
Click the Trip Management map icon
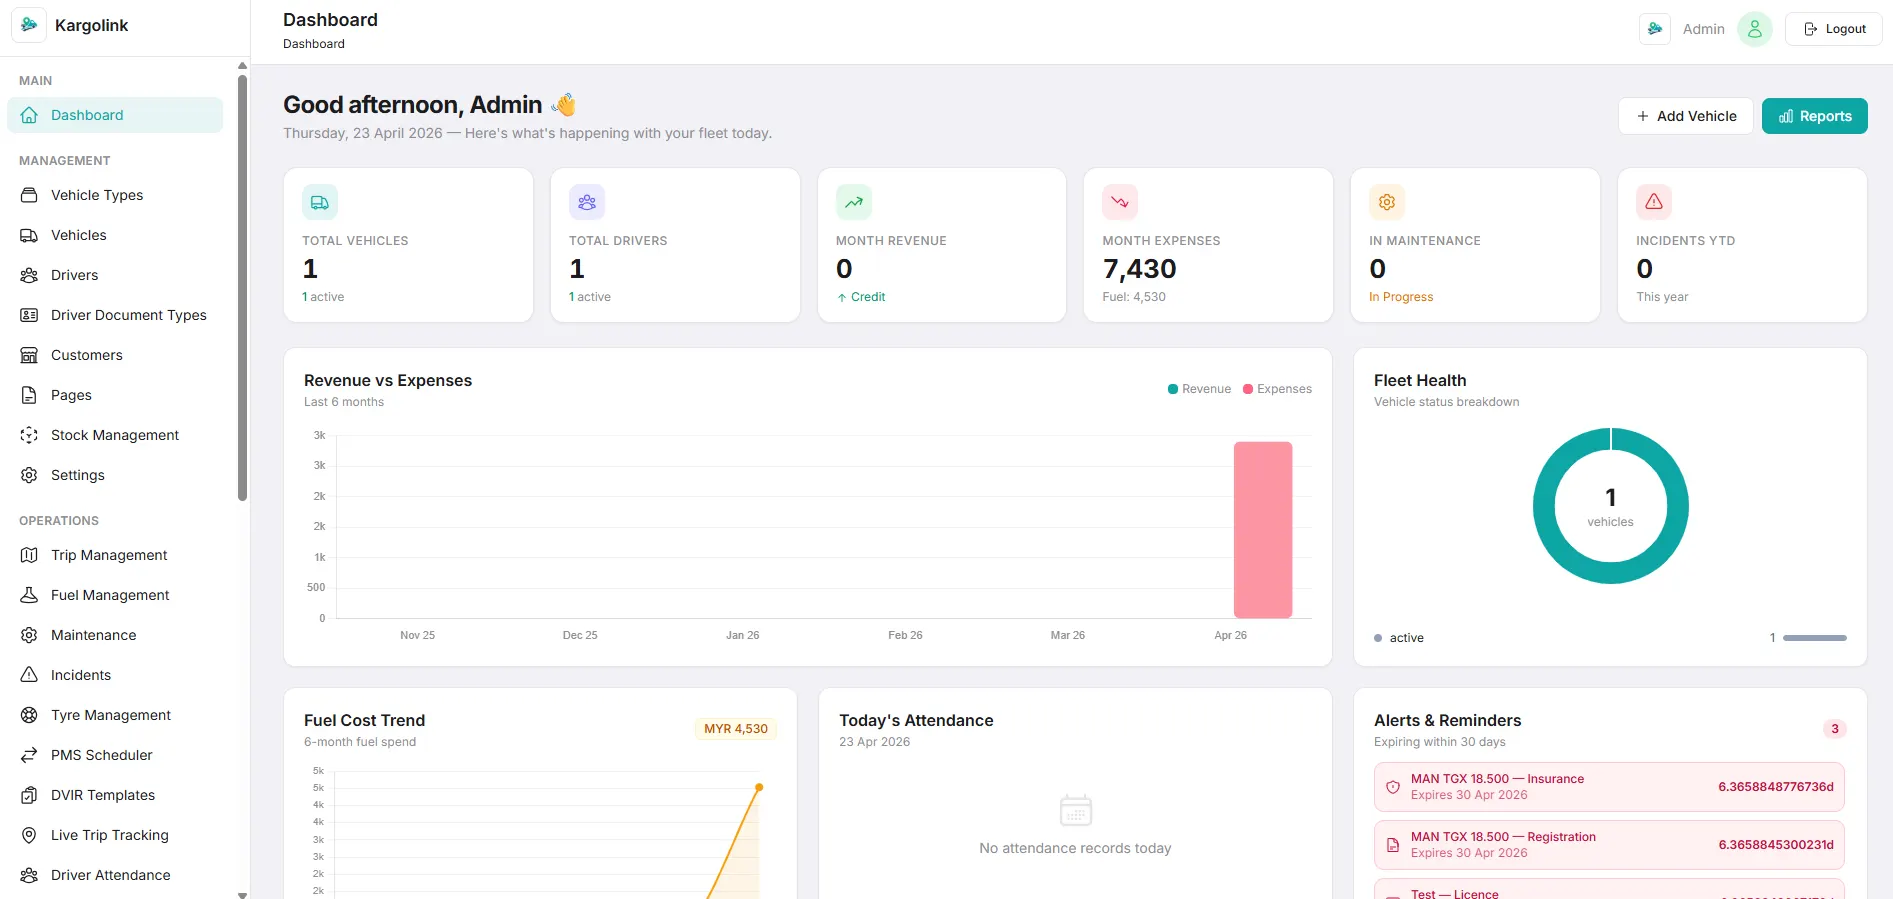coord(29,555)
